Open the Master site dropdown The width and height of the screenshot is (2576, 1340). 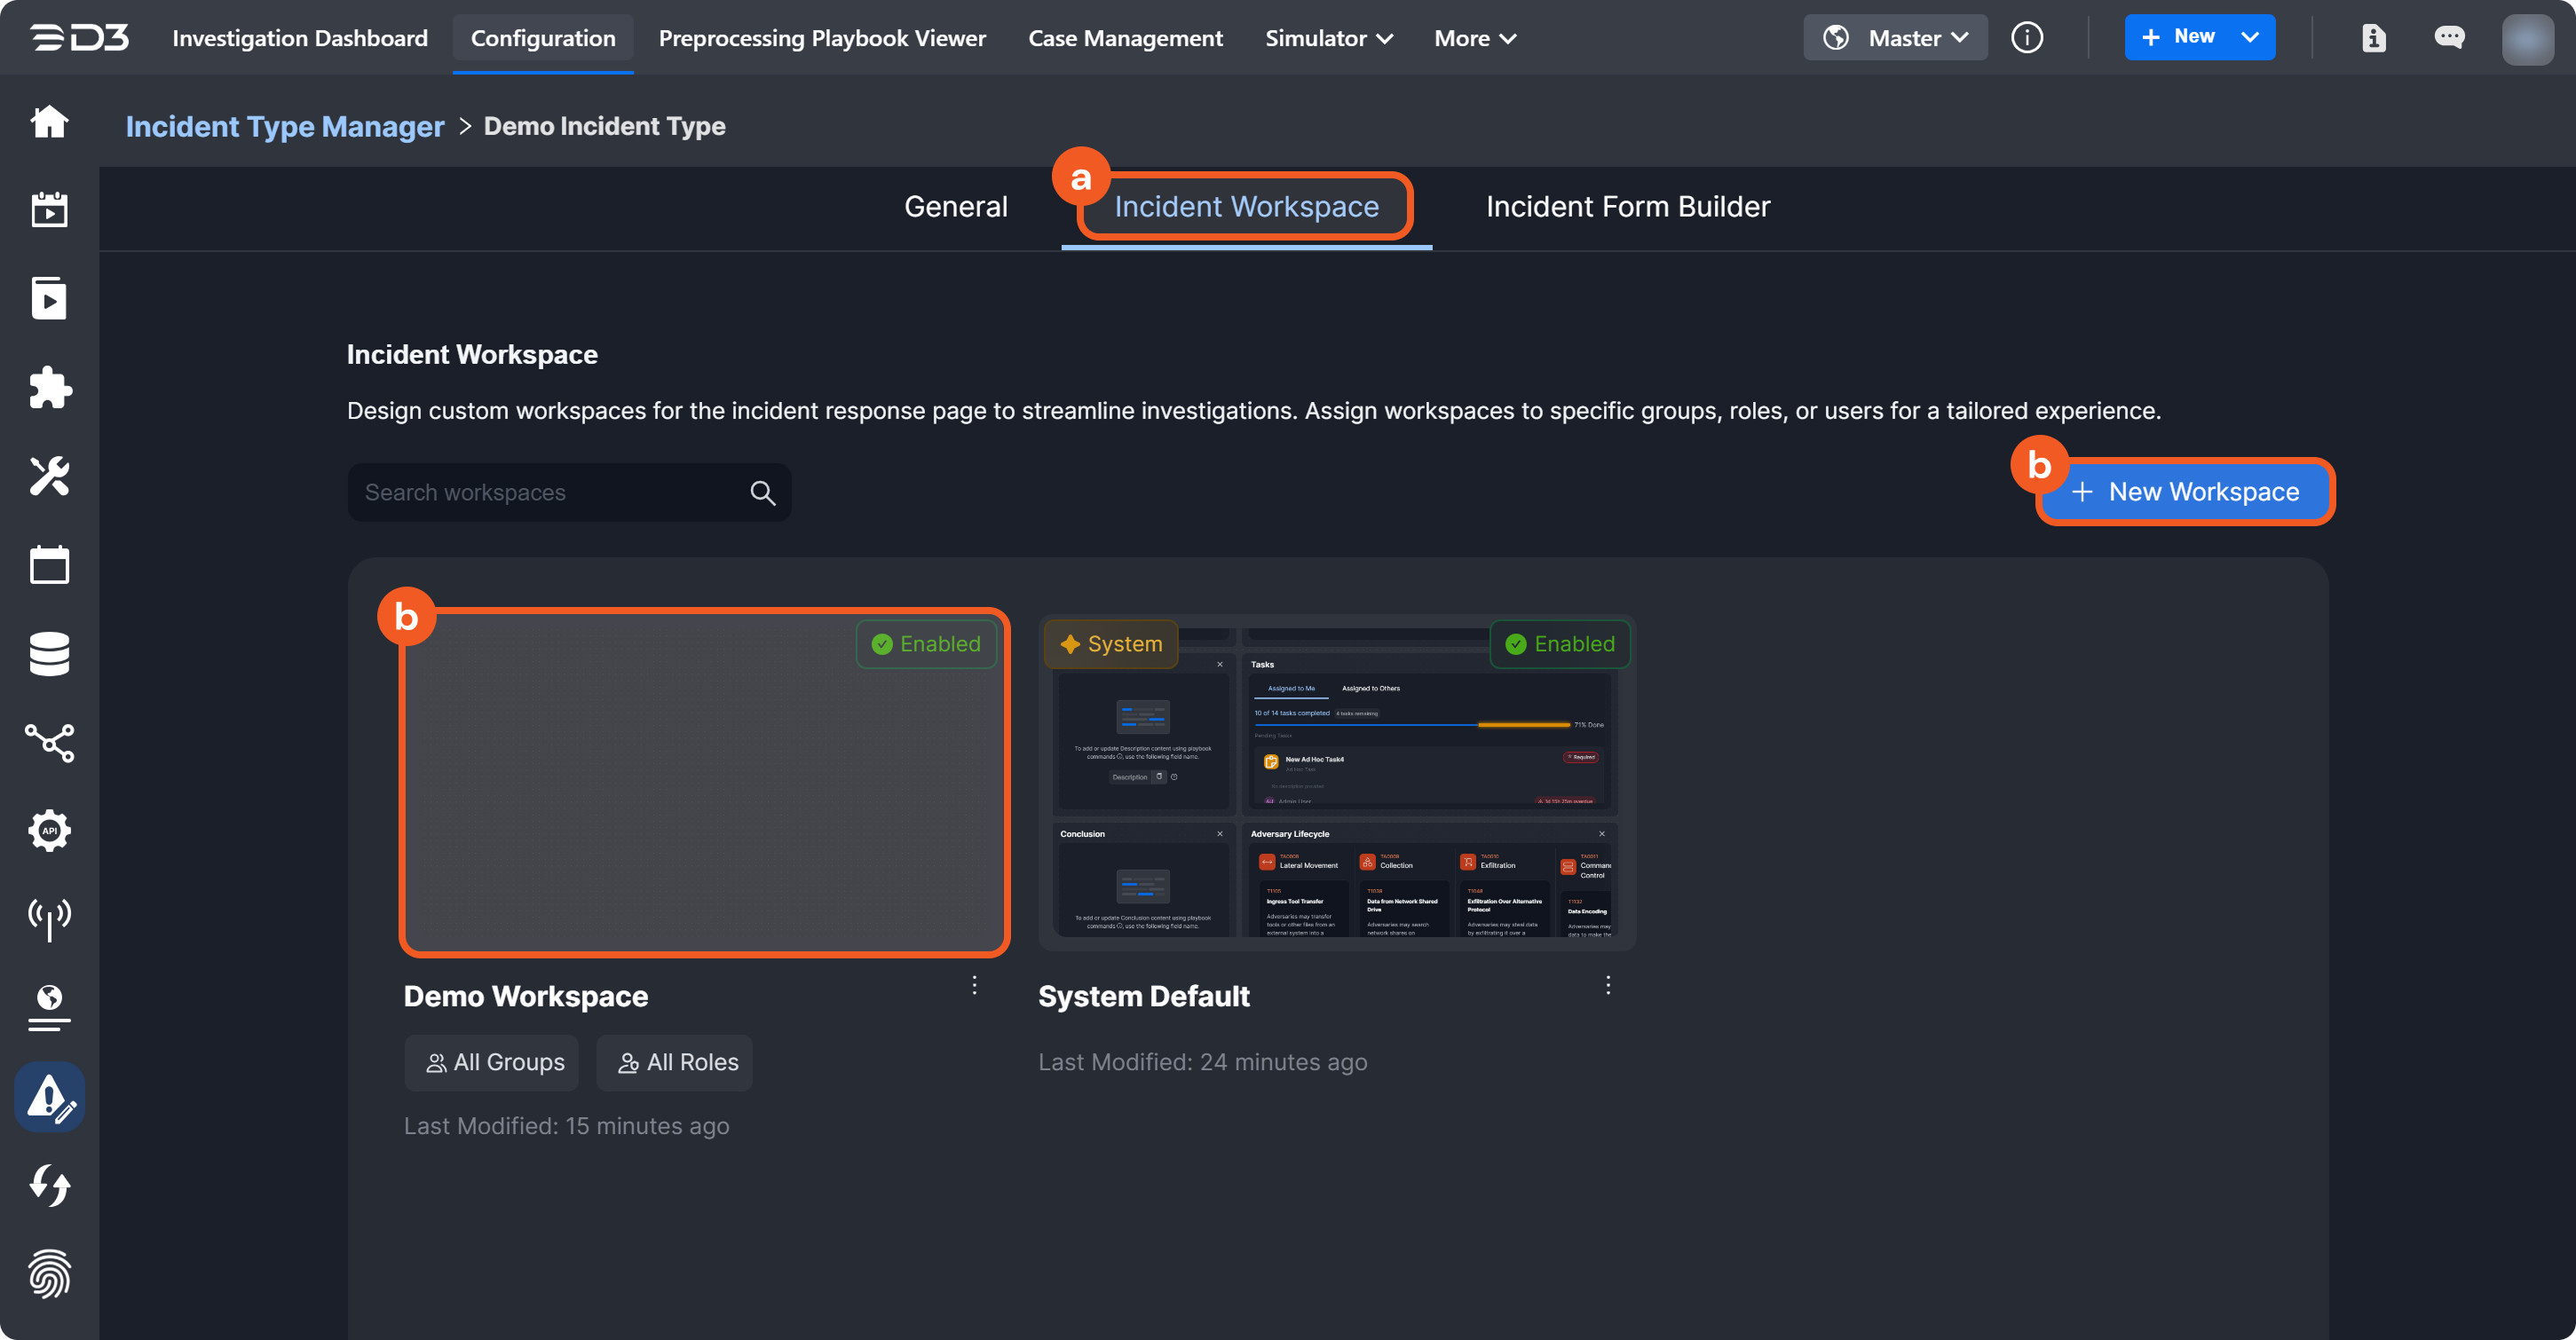click(x=1895, y=38)
